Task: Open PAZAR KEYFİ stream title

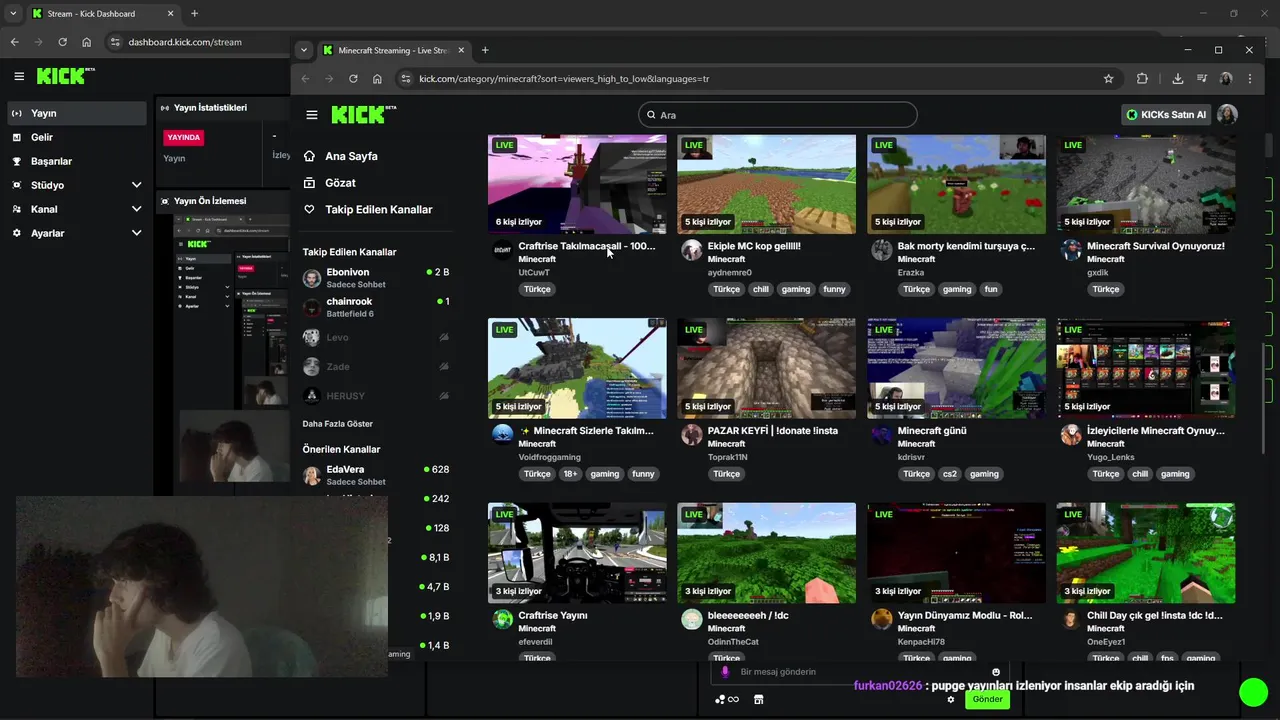Action: tap(773, 431)
